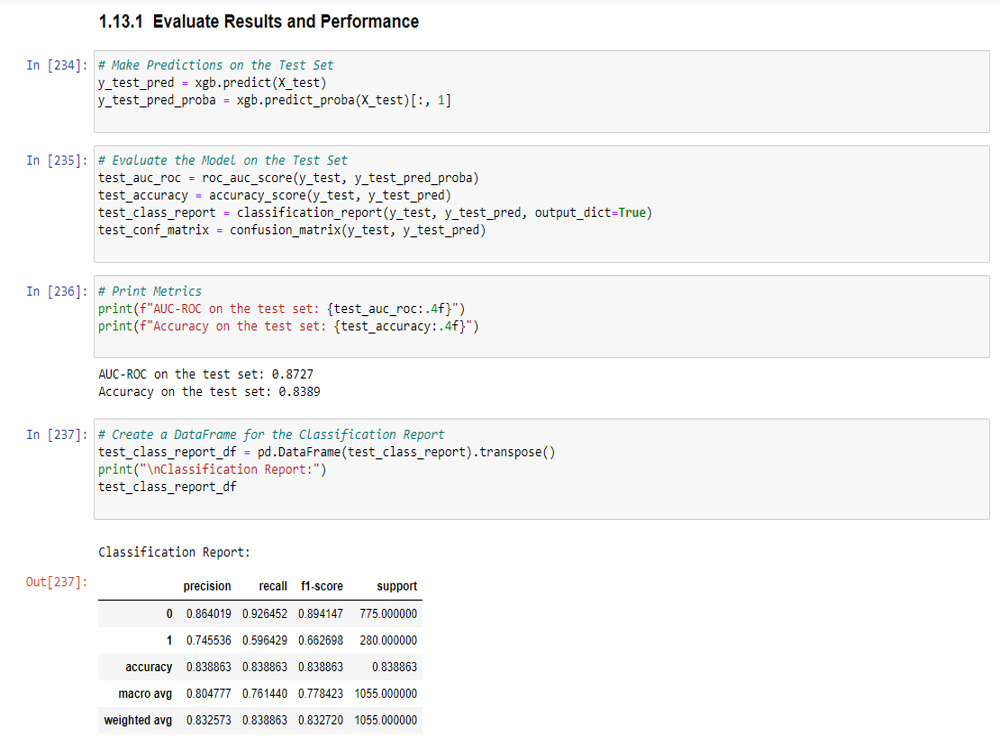Image resolution: width=1000 pixels, height=750 pixels.
Task: Click the test_accuracy accuracy_score line
Action: tap(274, 195)
